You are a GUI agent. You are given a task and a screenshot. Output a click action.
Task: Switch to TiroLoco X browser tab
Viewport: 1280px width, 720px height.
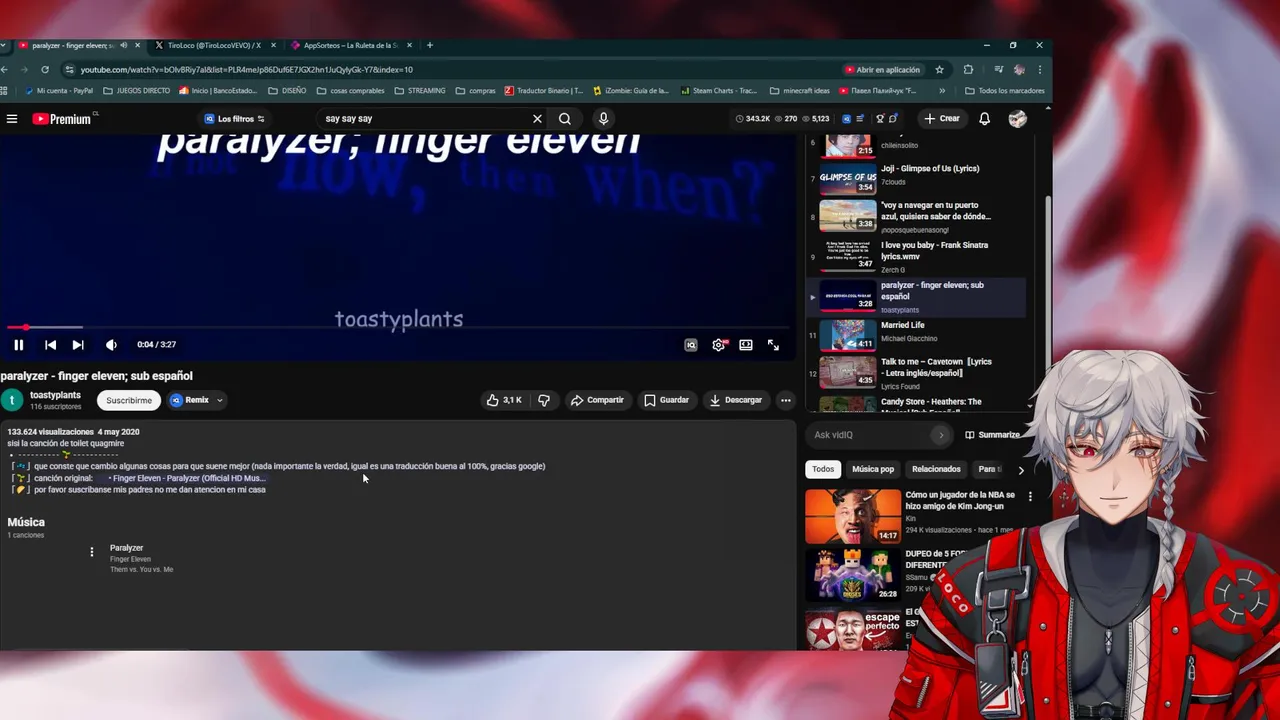point(213,45)
